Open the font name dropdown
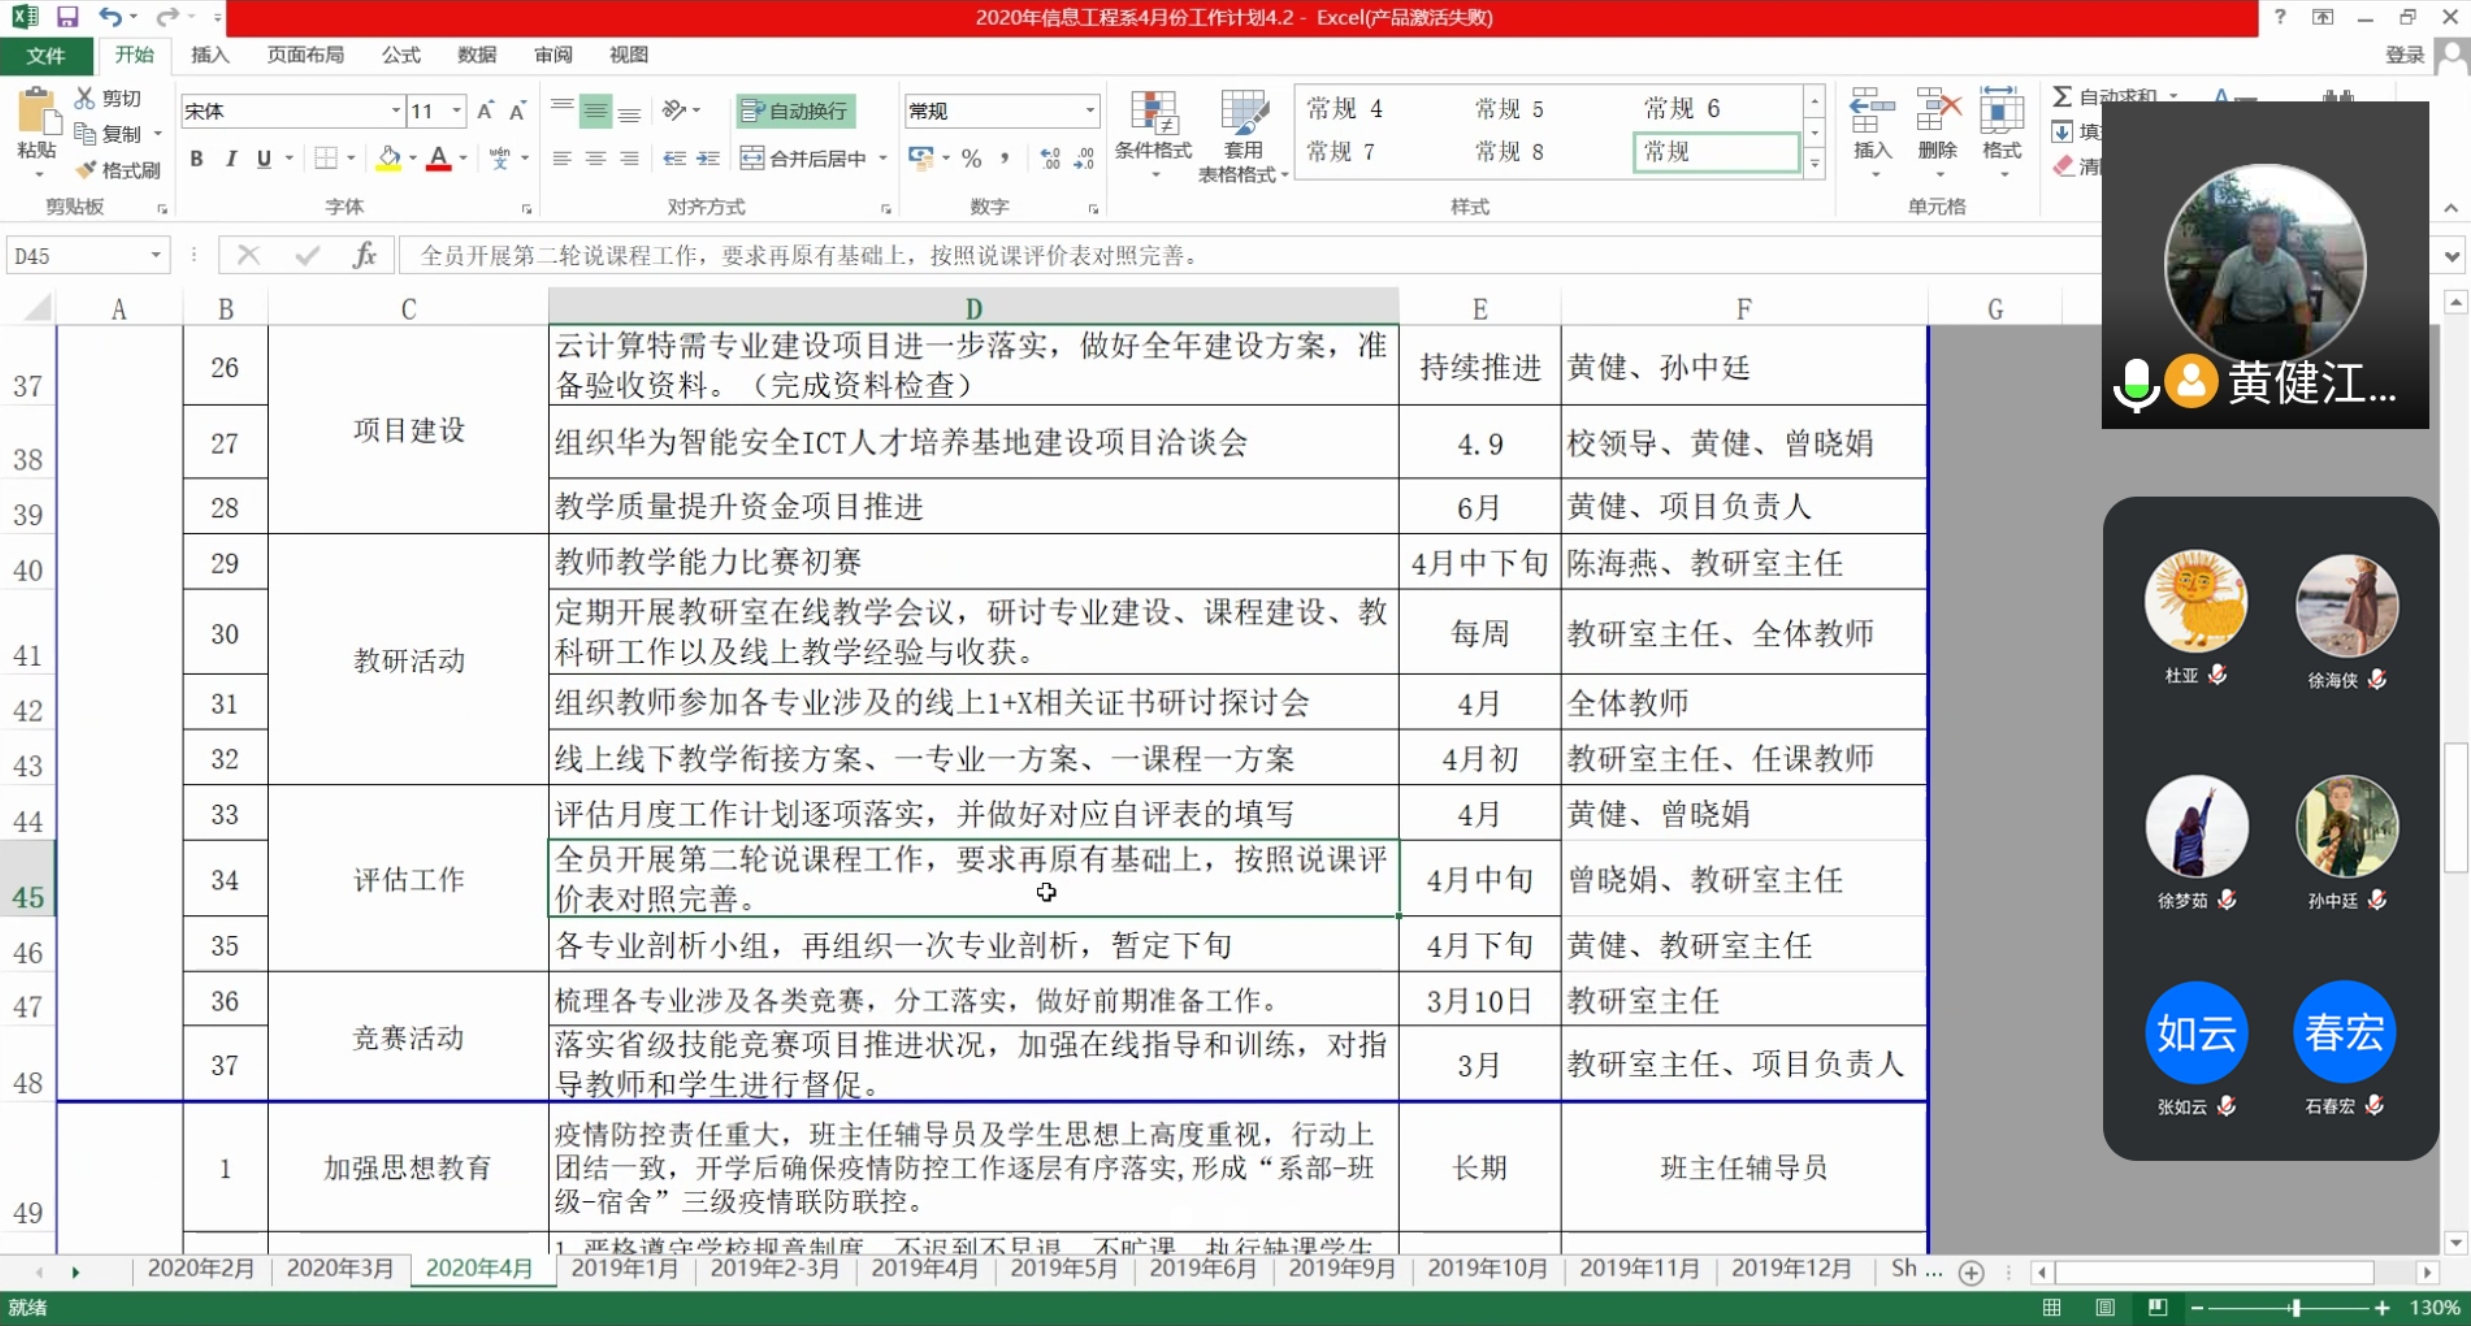 click(x=396, y=111)
